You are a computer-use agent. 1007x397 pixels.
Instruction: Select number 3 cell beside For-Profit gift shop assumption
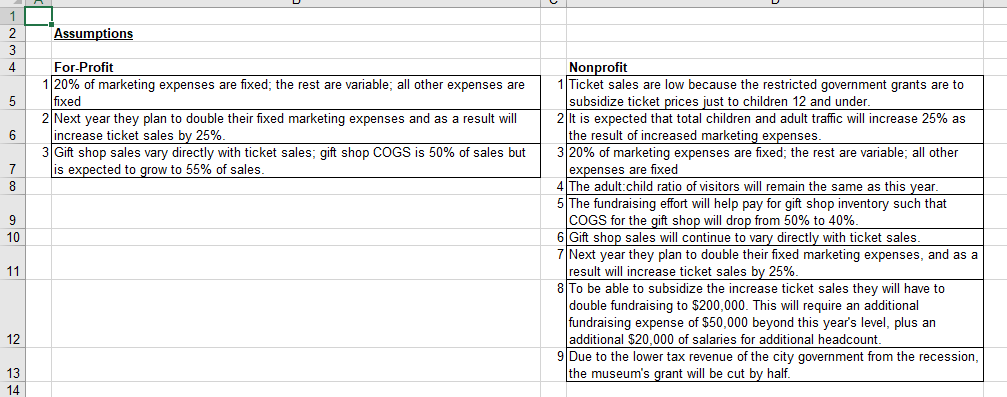pos(38,161)
